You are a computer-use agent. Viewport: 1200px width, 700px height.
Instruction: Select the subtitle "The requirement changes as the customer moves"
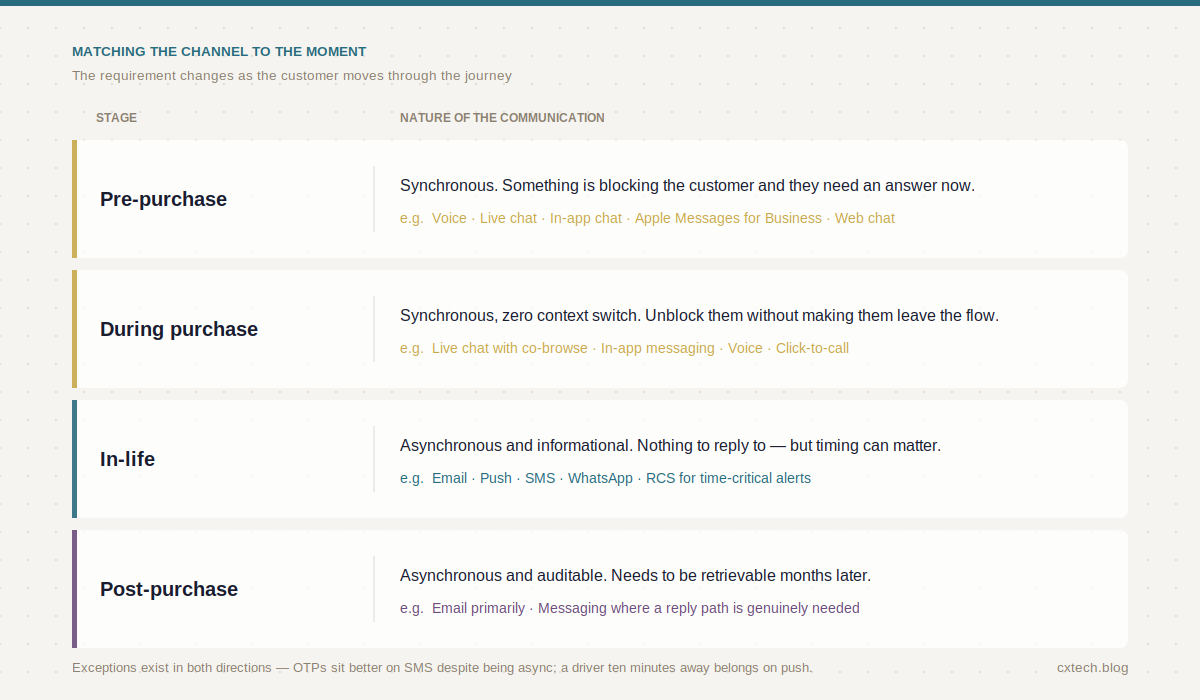(228, 75)
